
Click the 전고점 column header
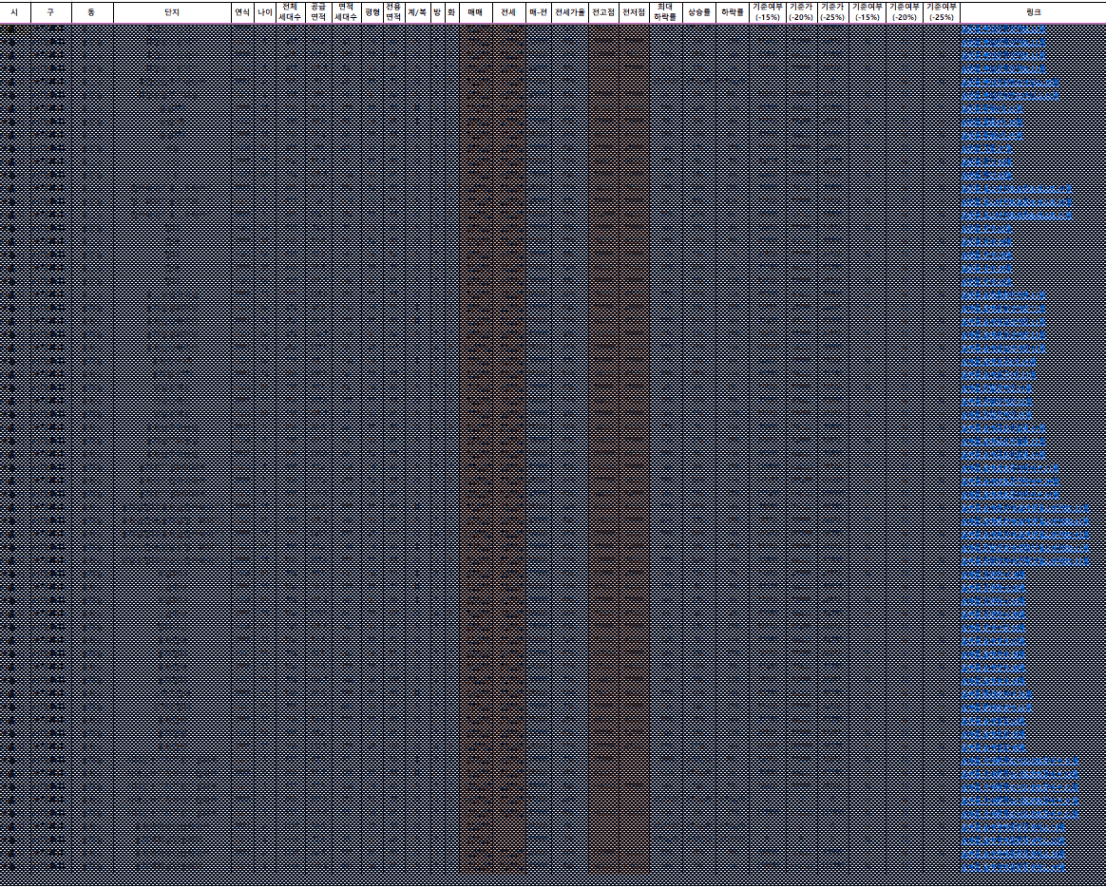point(604,12)
